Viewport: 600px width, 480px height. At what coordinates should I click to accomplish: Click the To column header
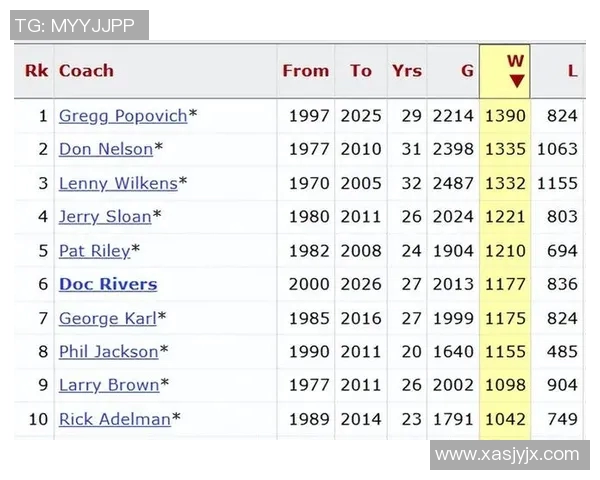click(360, 71)
